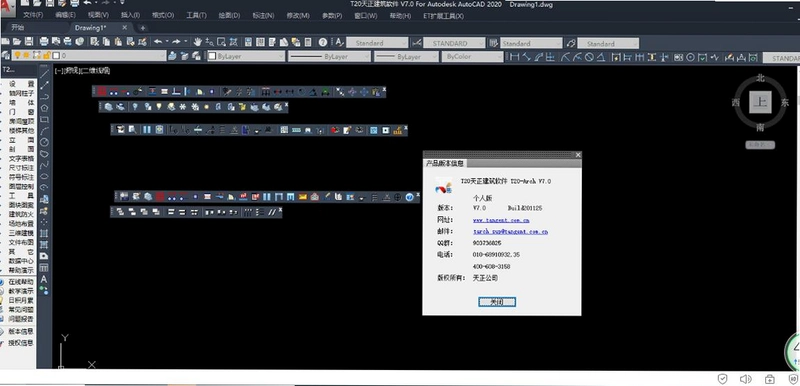
Task: Click the email address link in dialog
Action: [x=510, y=231]
